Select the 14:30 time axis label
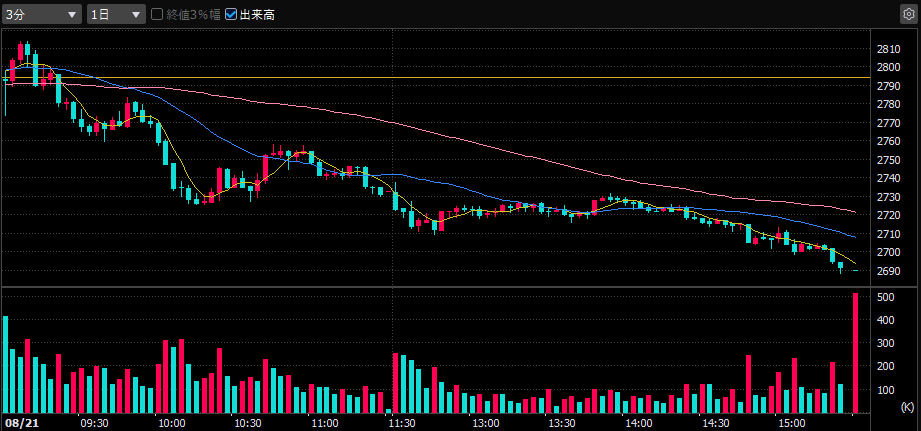The image size is (921, 431). tap(717, 423)
